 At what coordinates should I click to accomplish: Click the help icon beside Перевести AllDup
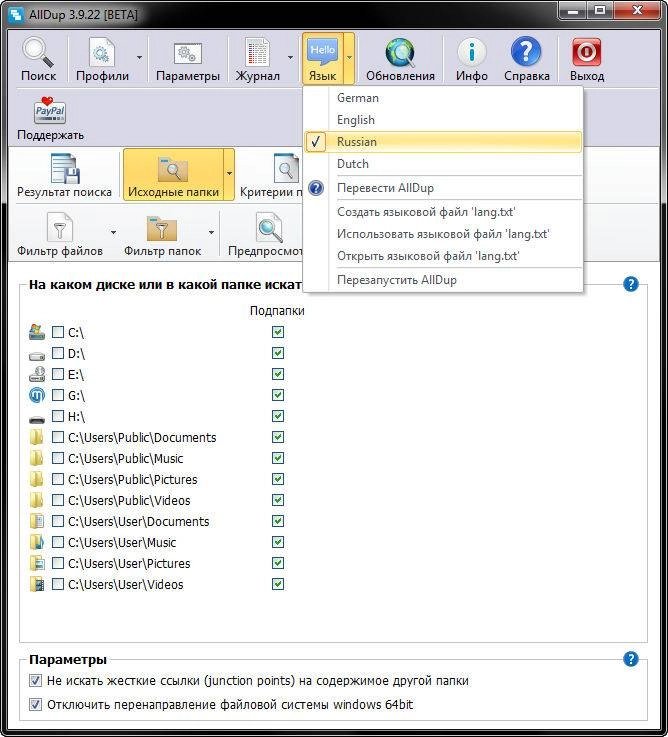coord(316,188)
